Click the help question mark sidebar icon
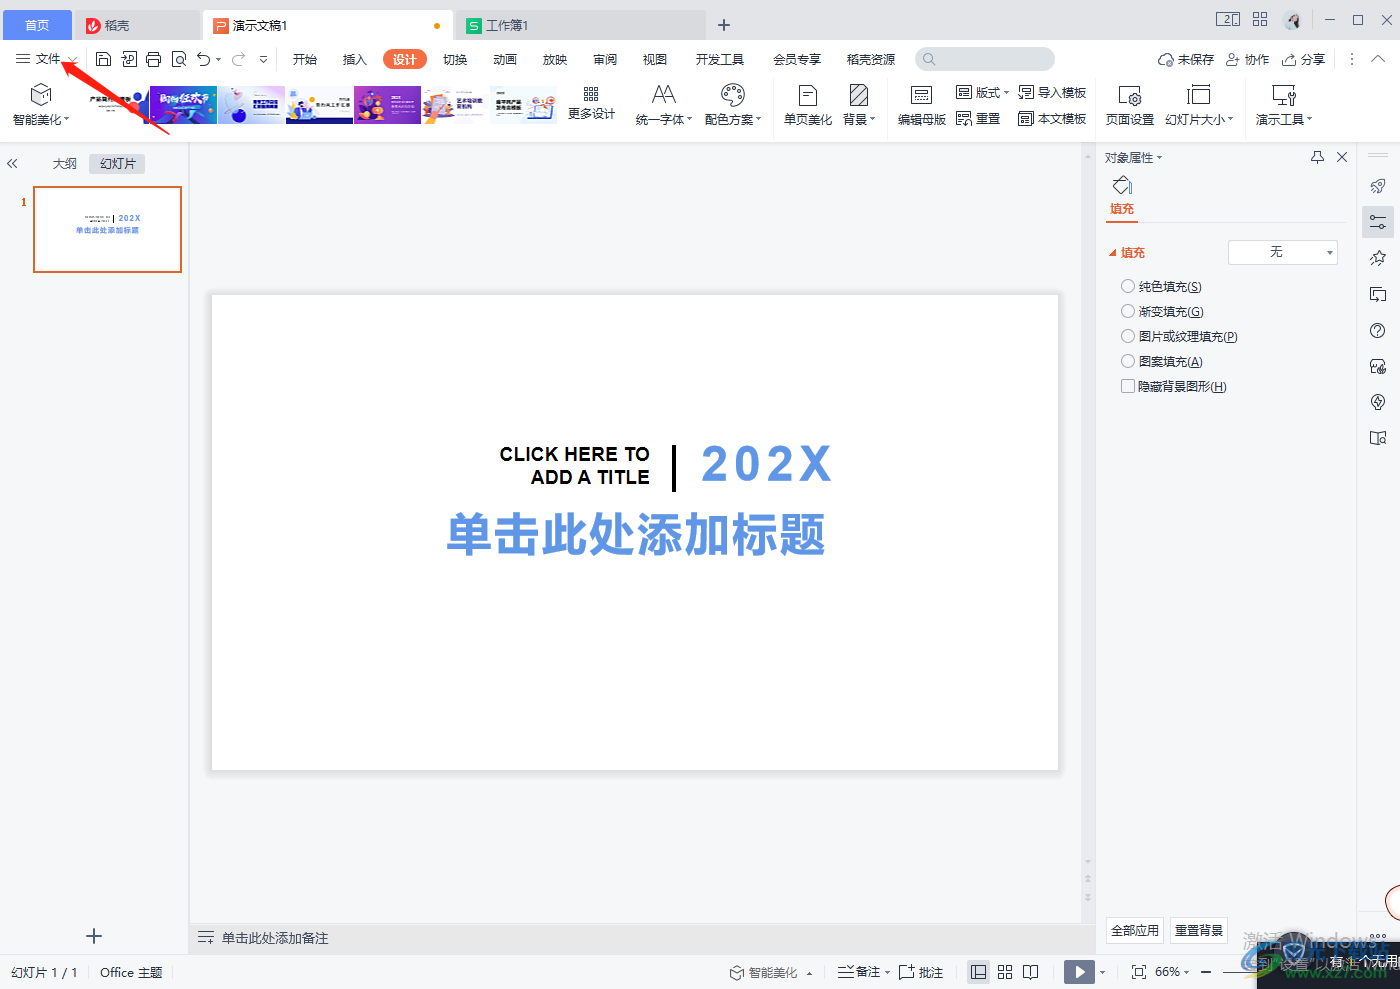Viewport: 1400px width, 989px height. point(1378,331)
